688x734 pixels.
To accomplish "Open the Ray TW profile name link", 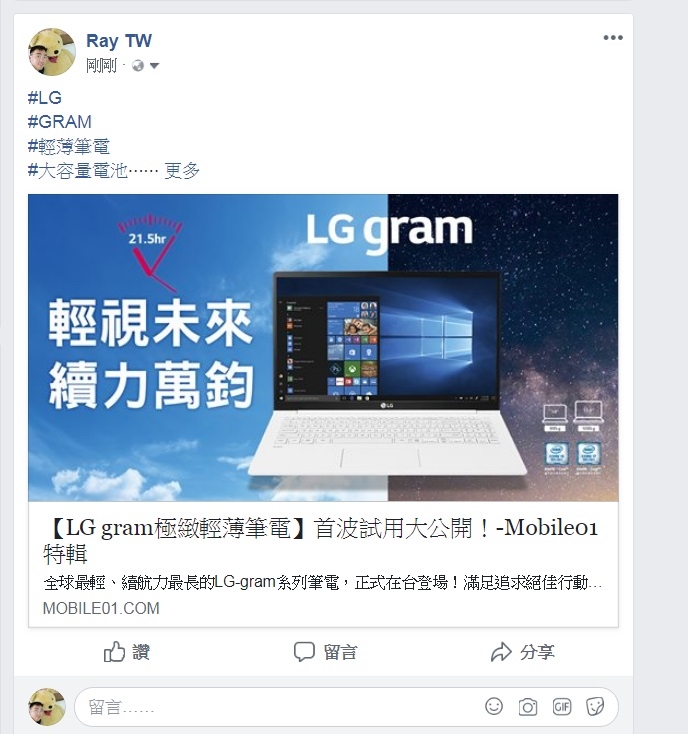I will point(119,41).
